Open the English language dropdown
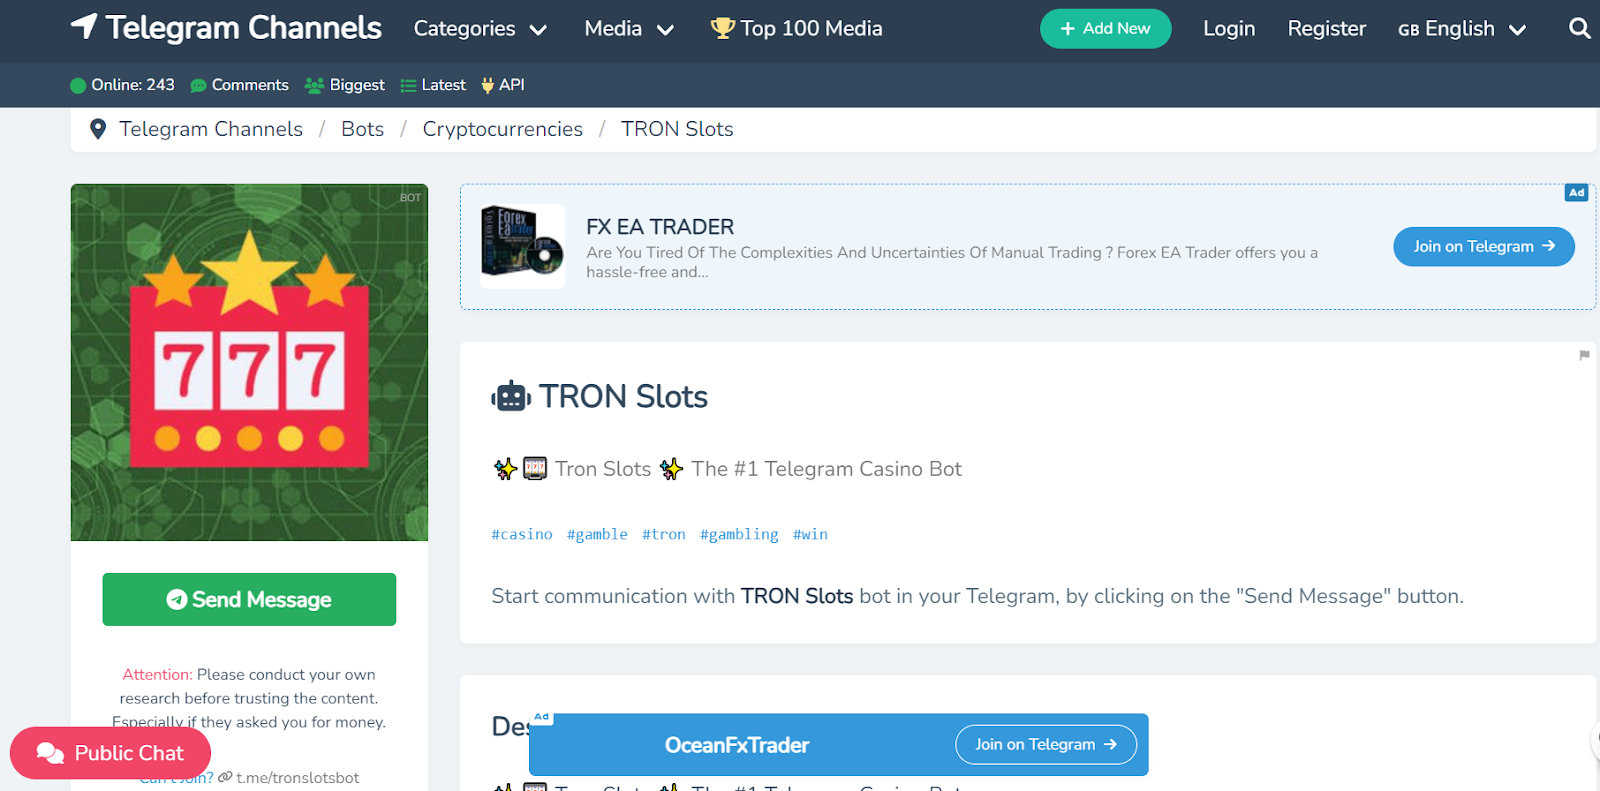The image size is (1600, 791). tap(1462, 29)
